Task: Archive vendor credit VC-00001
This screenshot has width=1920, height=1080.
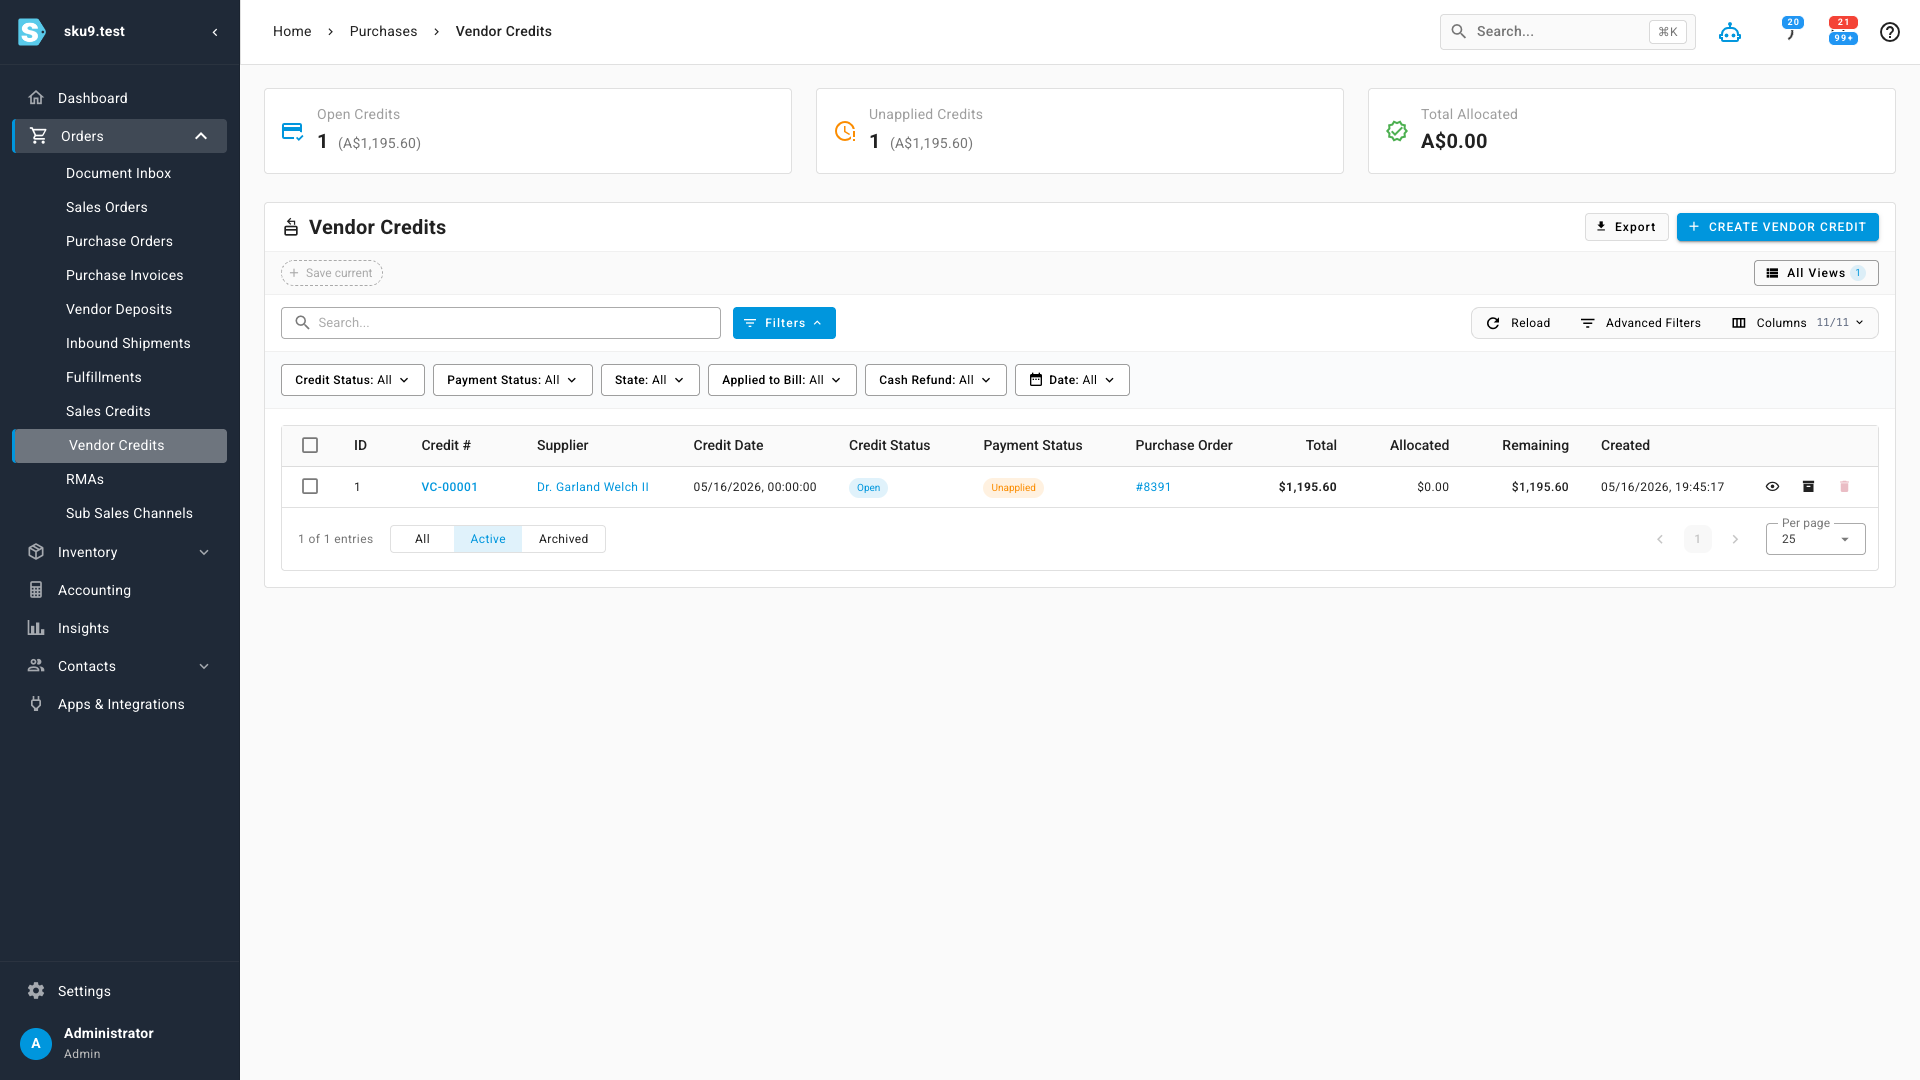Action: (x=1808, y=487)
